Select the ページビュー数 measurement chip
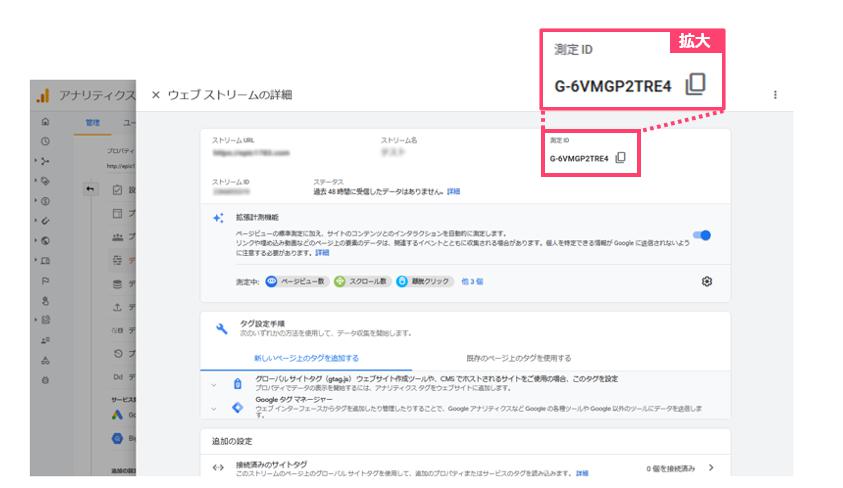Screen dimensions: 843x488 296,281
